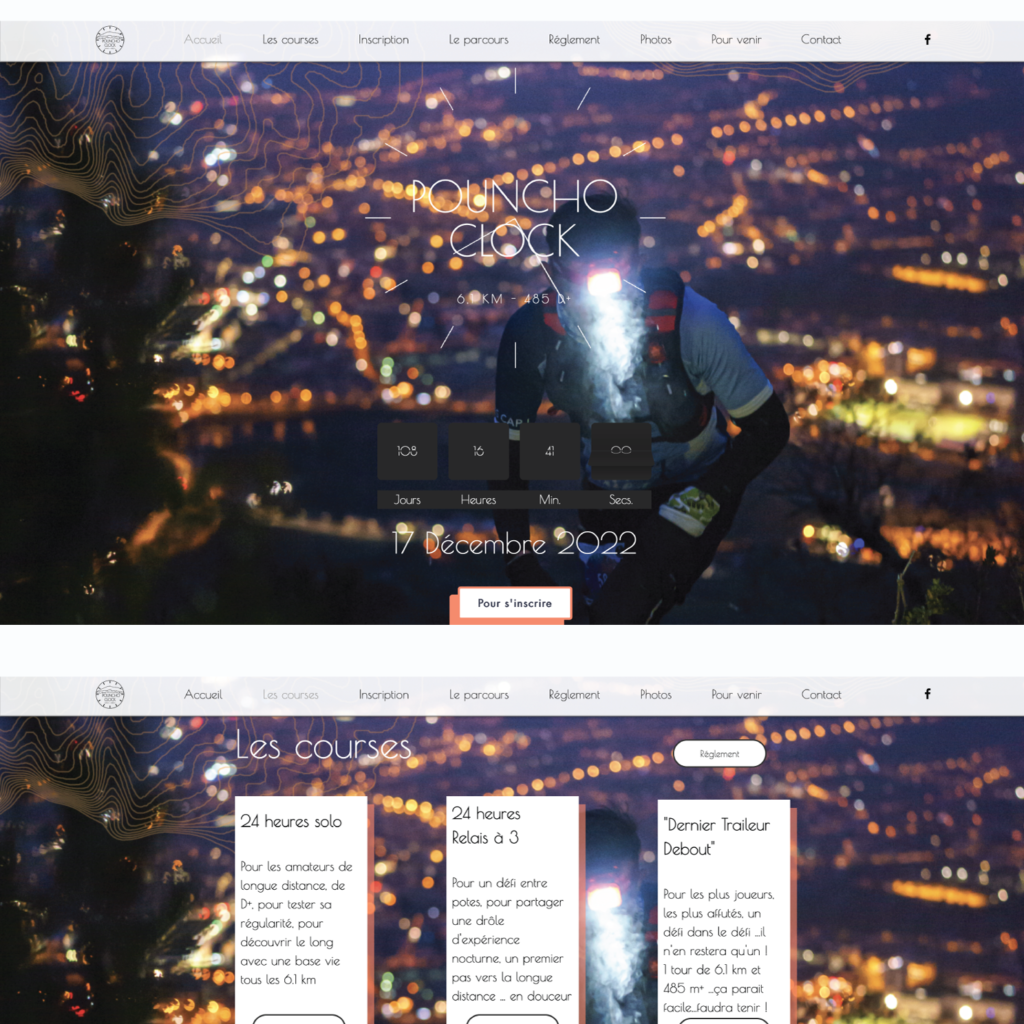Click the Secs. countdown label
Image resolution: width=1024 pixels, height=1024 pixels.
(x=621, y=500)
